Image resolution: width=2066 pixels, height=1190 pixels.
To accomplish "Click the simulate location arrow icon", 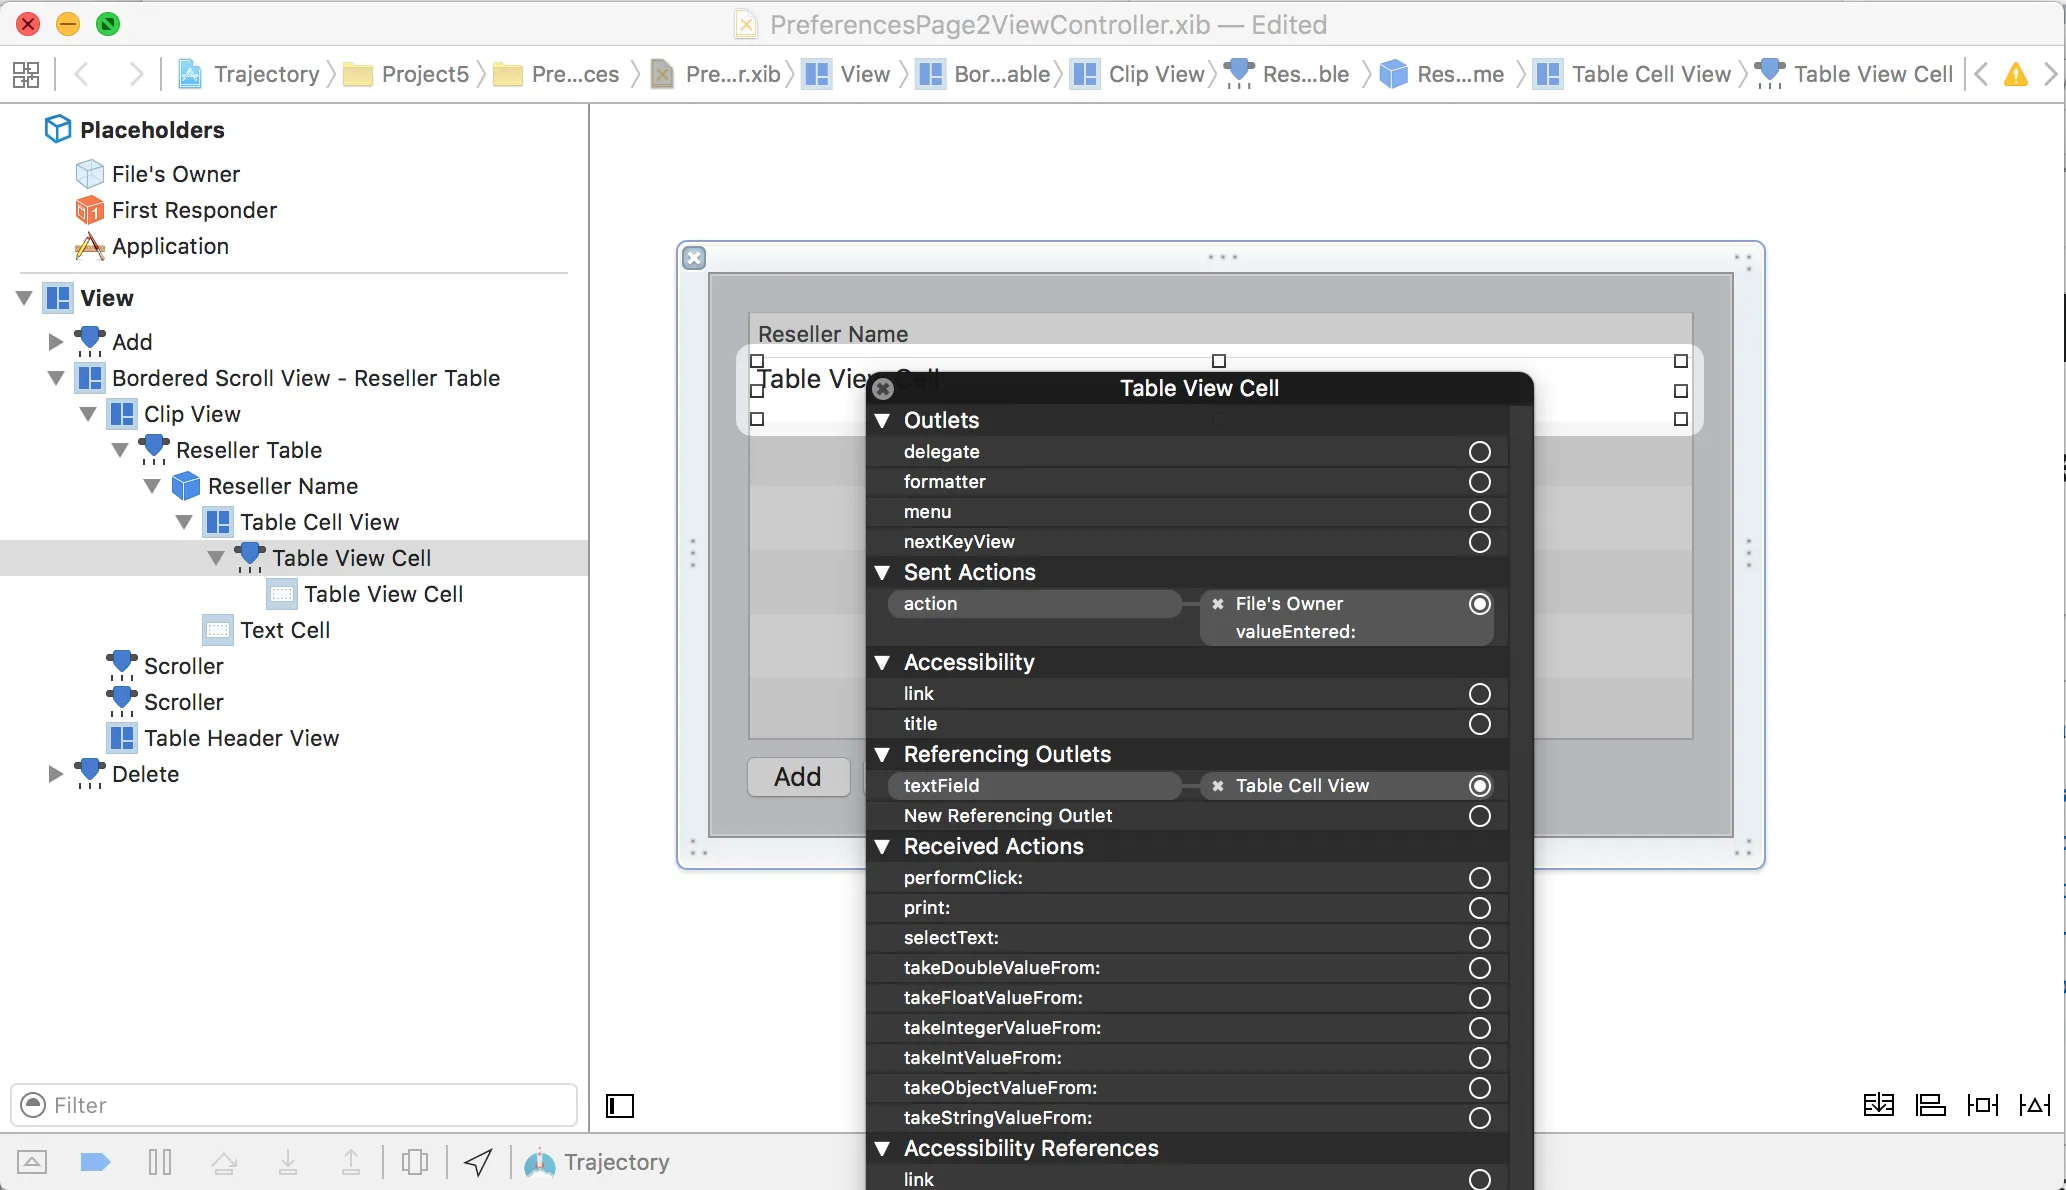I will pyautogui.click(x=478, y=1162).
